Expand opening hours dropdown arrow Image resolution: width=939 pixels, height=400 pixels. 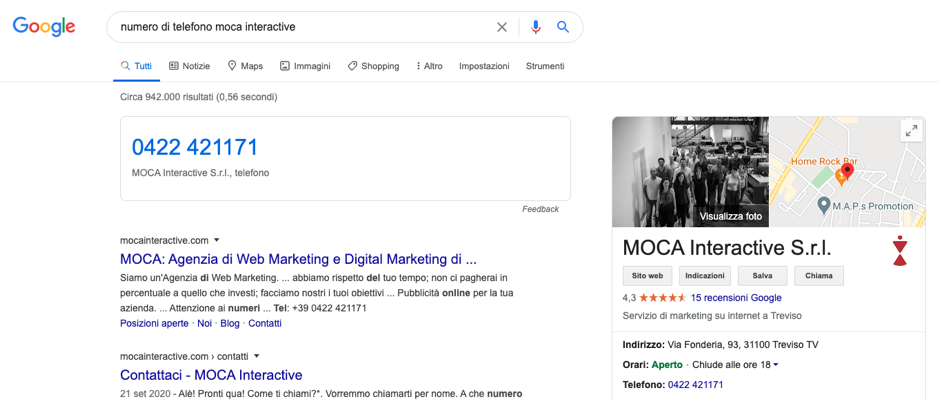(x=776, y=365)
